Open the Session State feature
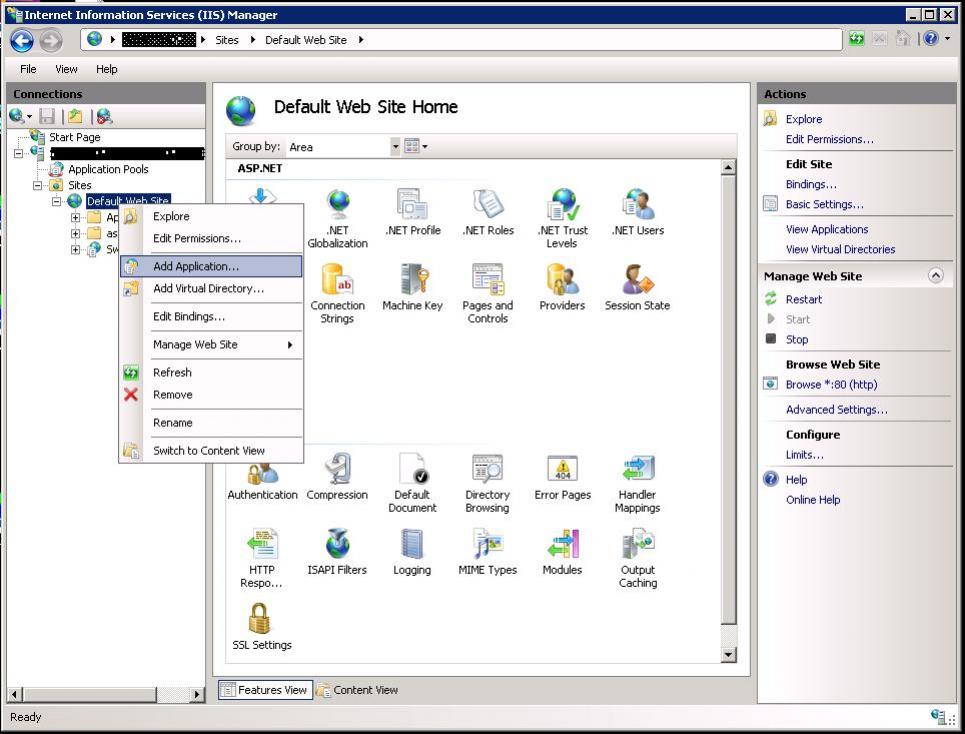965x734 pixels. click(x=637, y=287)
